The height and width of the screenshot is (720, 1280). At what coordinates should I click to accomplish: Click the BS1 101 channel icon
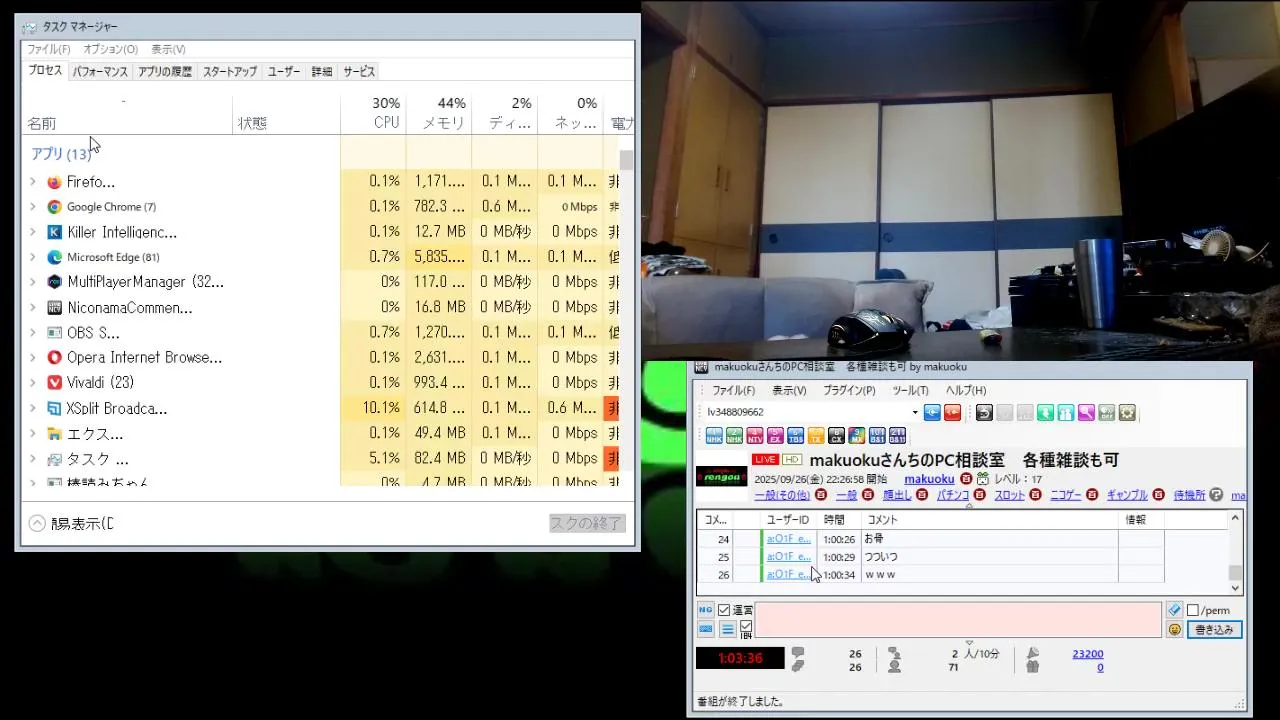[877, 435]
